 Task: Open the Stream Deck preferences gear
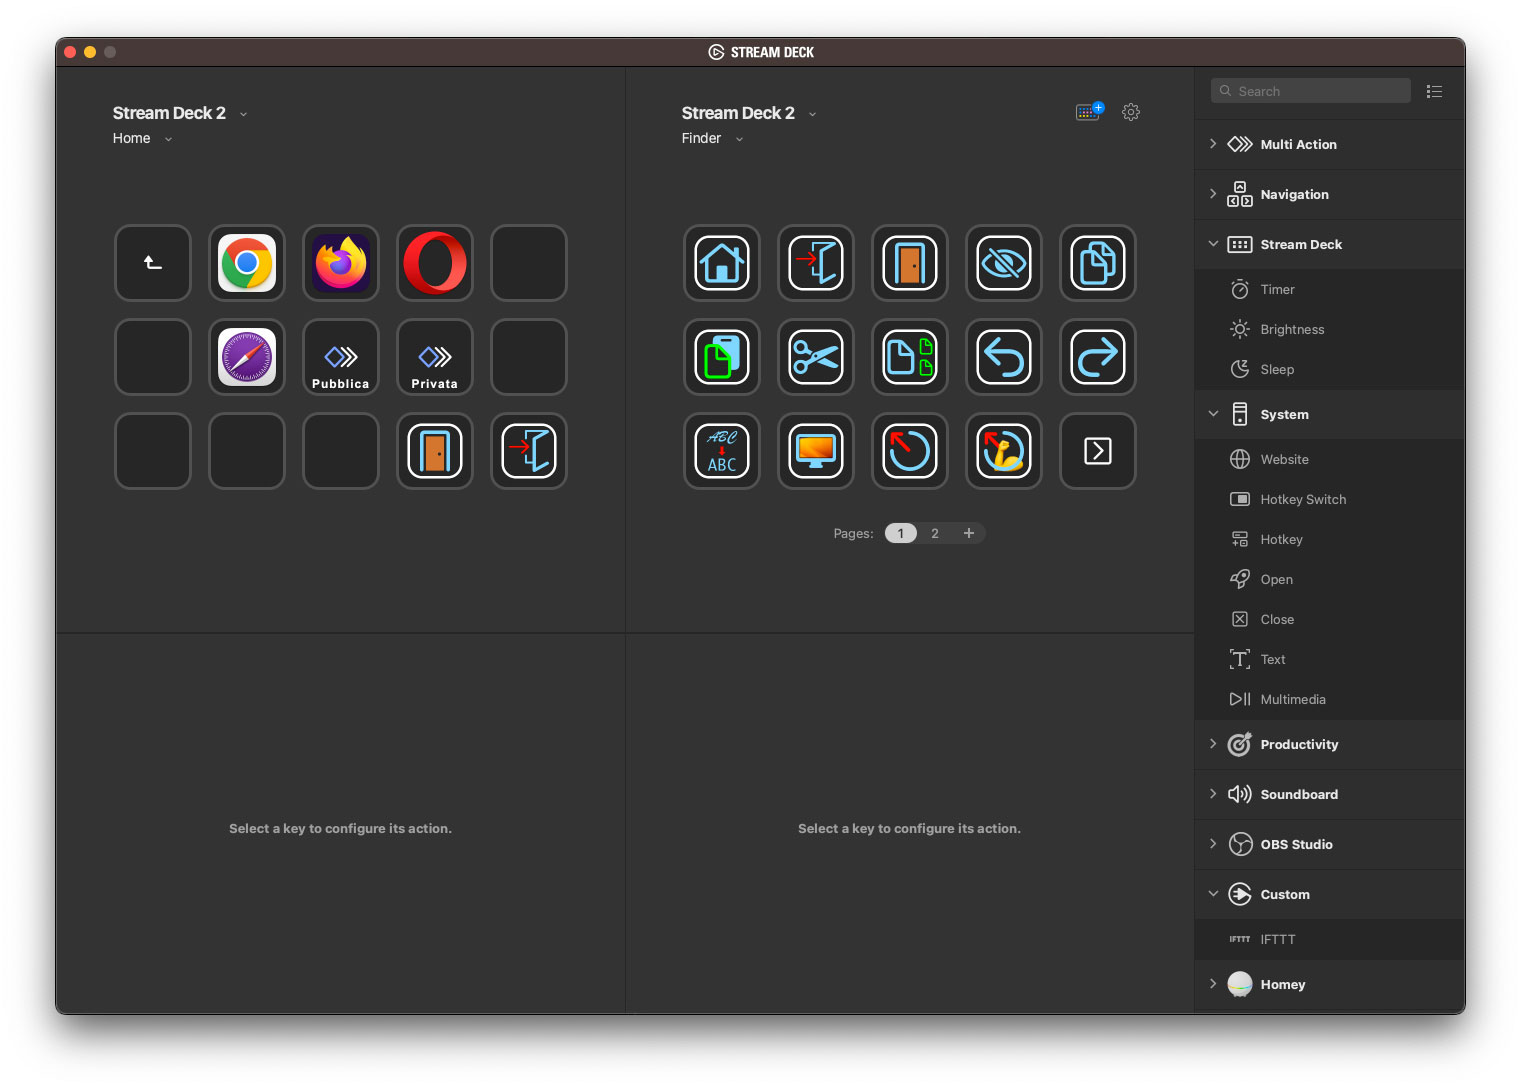tap(1131, 112)
